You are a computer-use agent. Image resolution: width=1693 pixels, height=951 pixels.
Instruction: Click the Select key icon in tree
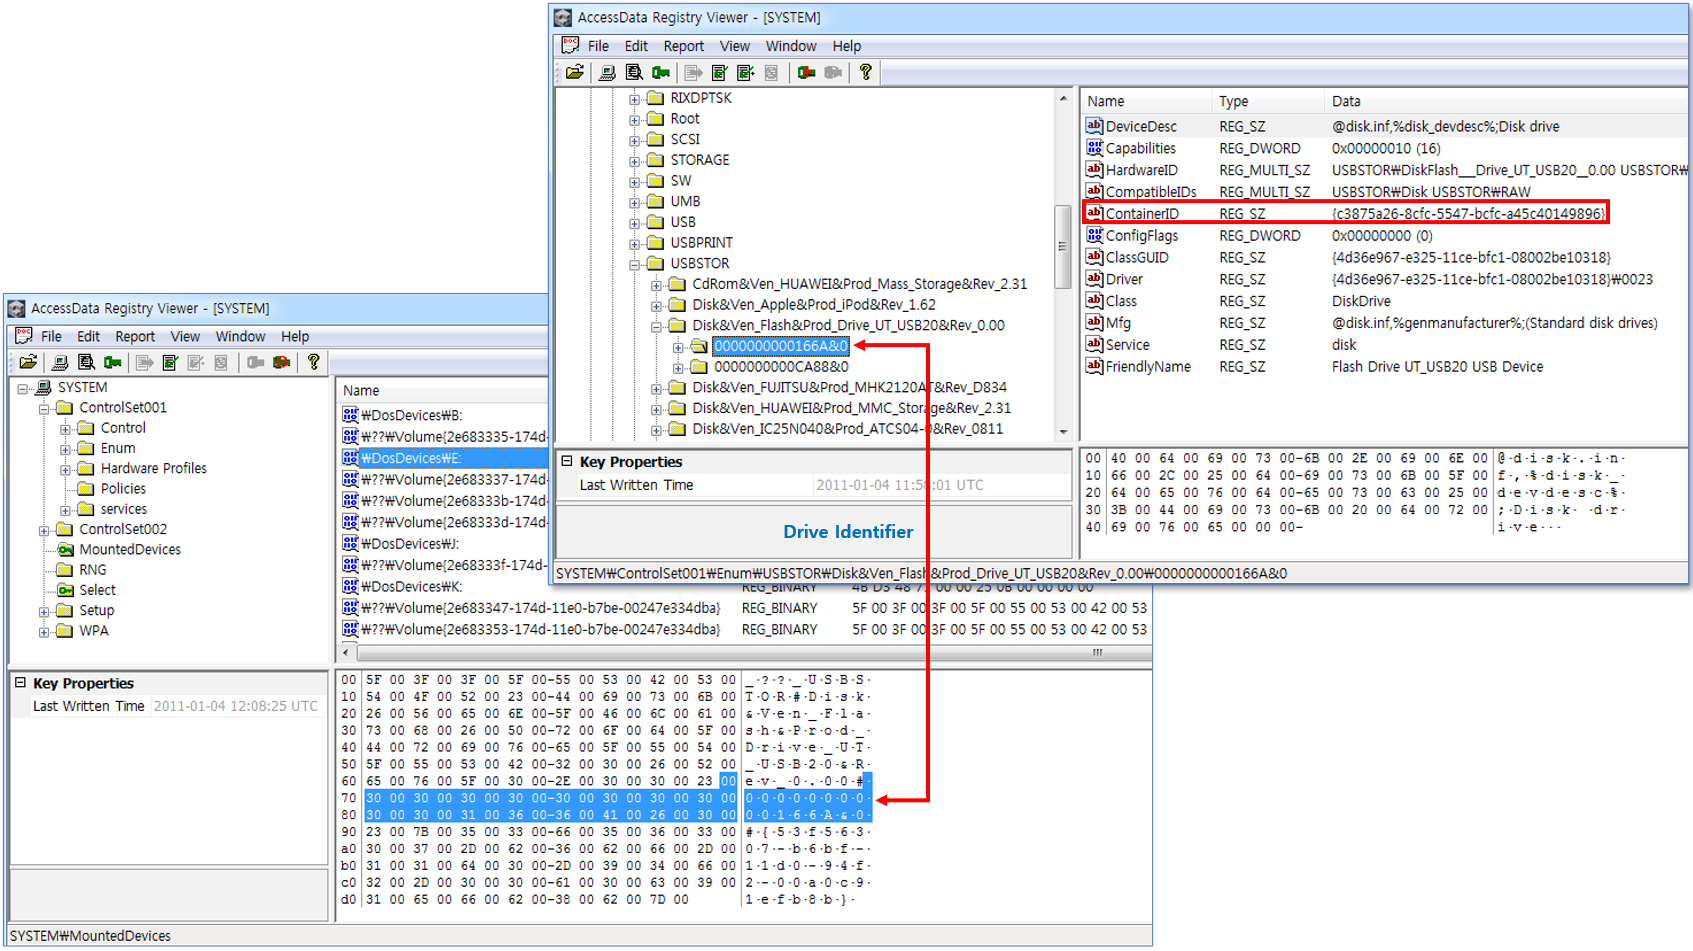pos(66,590)
